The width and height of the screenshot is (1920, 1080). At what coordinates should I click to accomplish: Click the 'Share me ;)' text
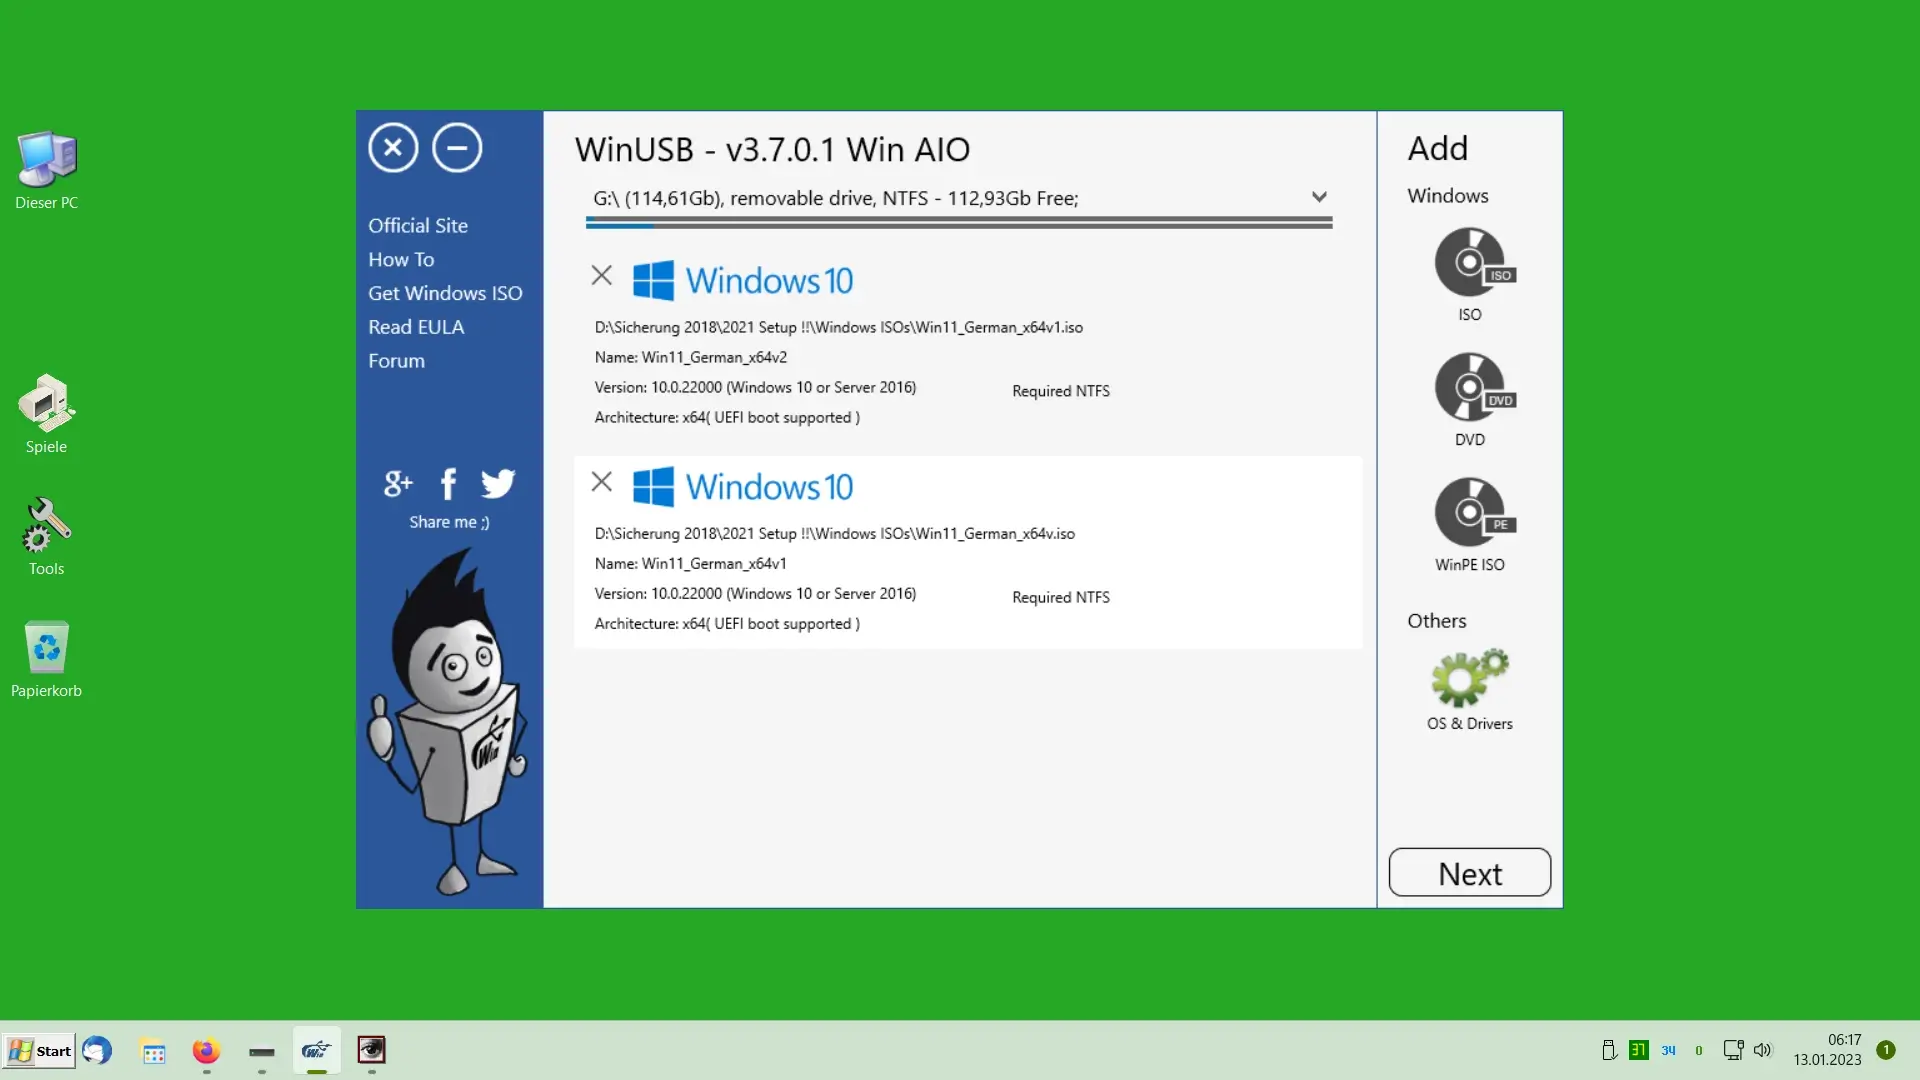pyautogui.click(x=449, y=522)
